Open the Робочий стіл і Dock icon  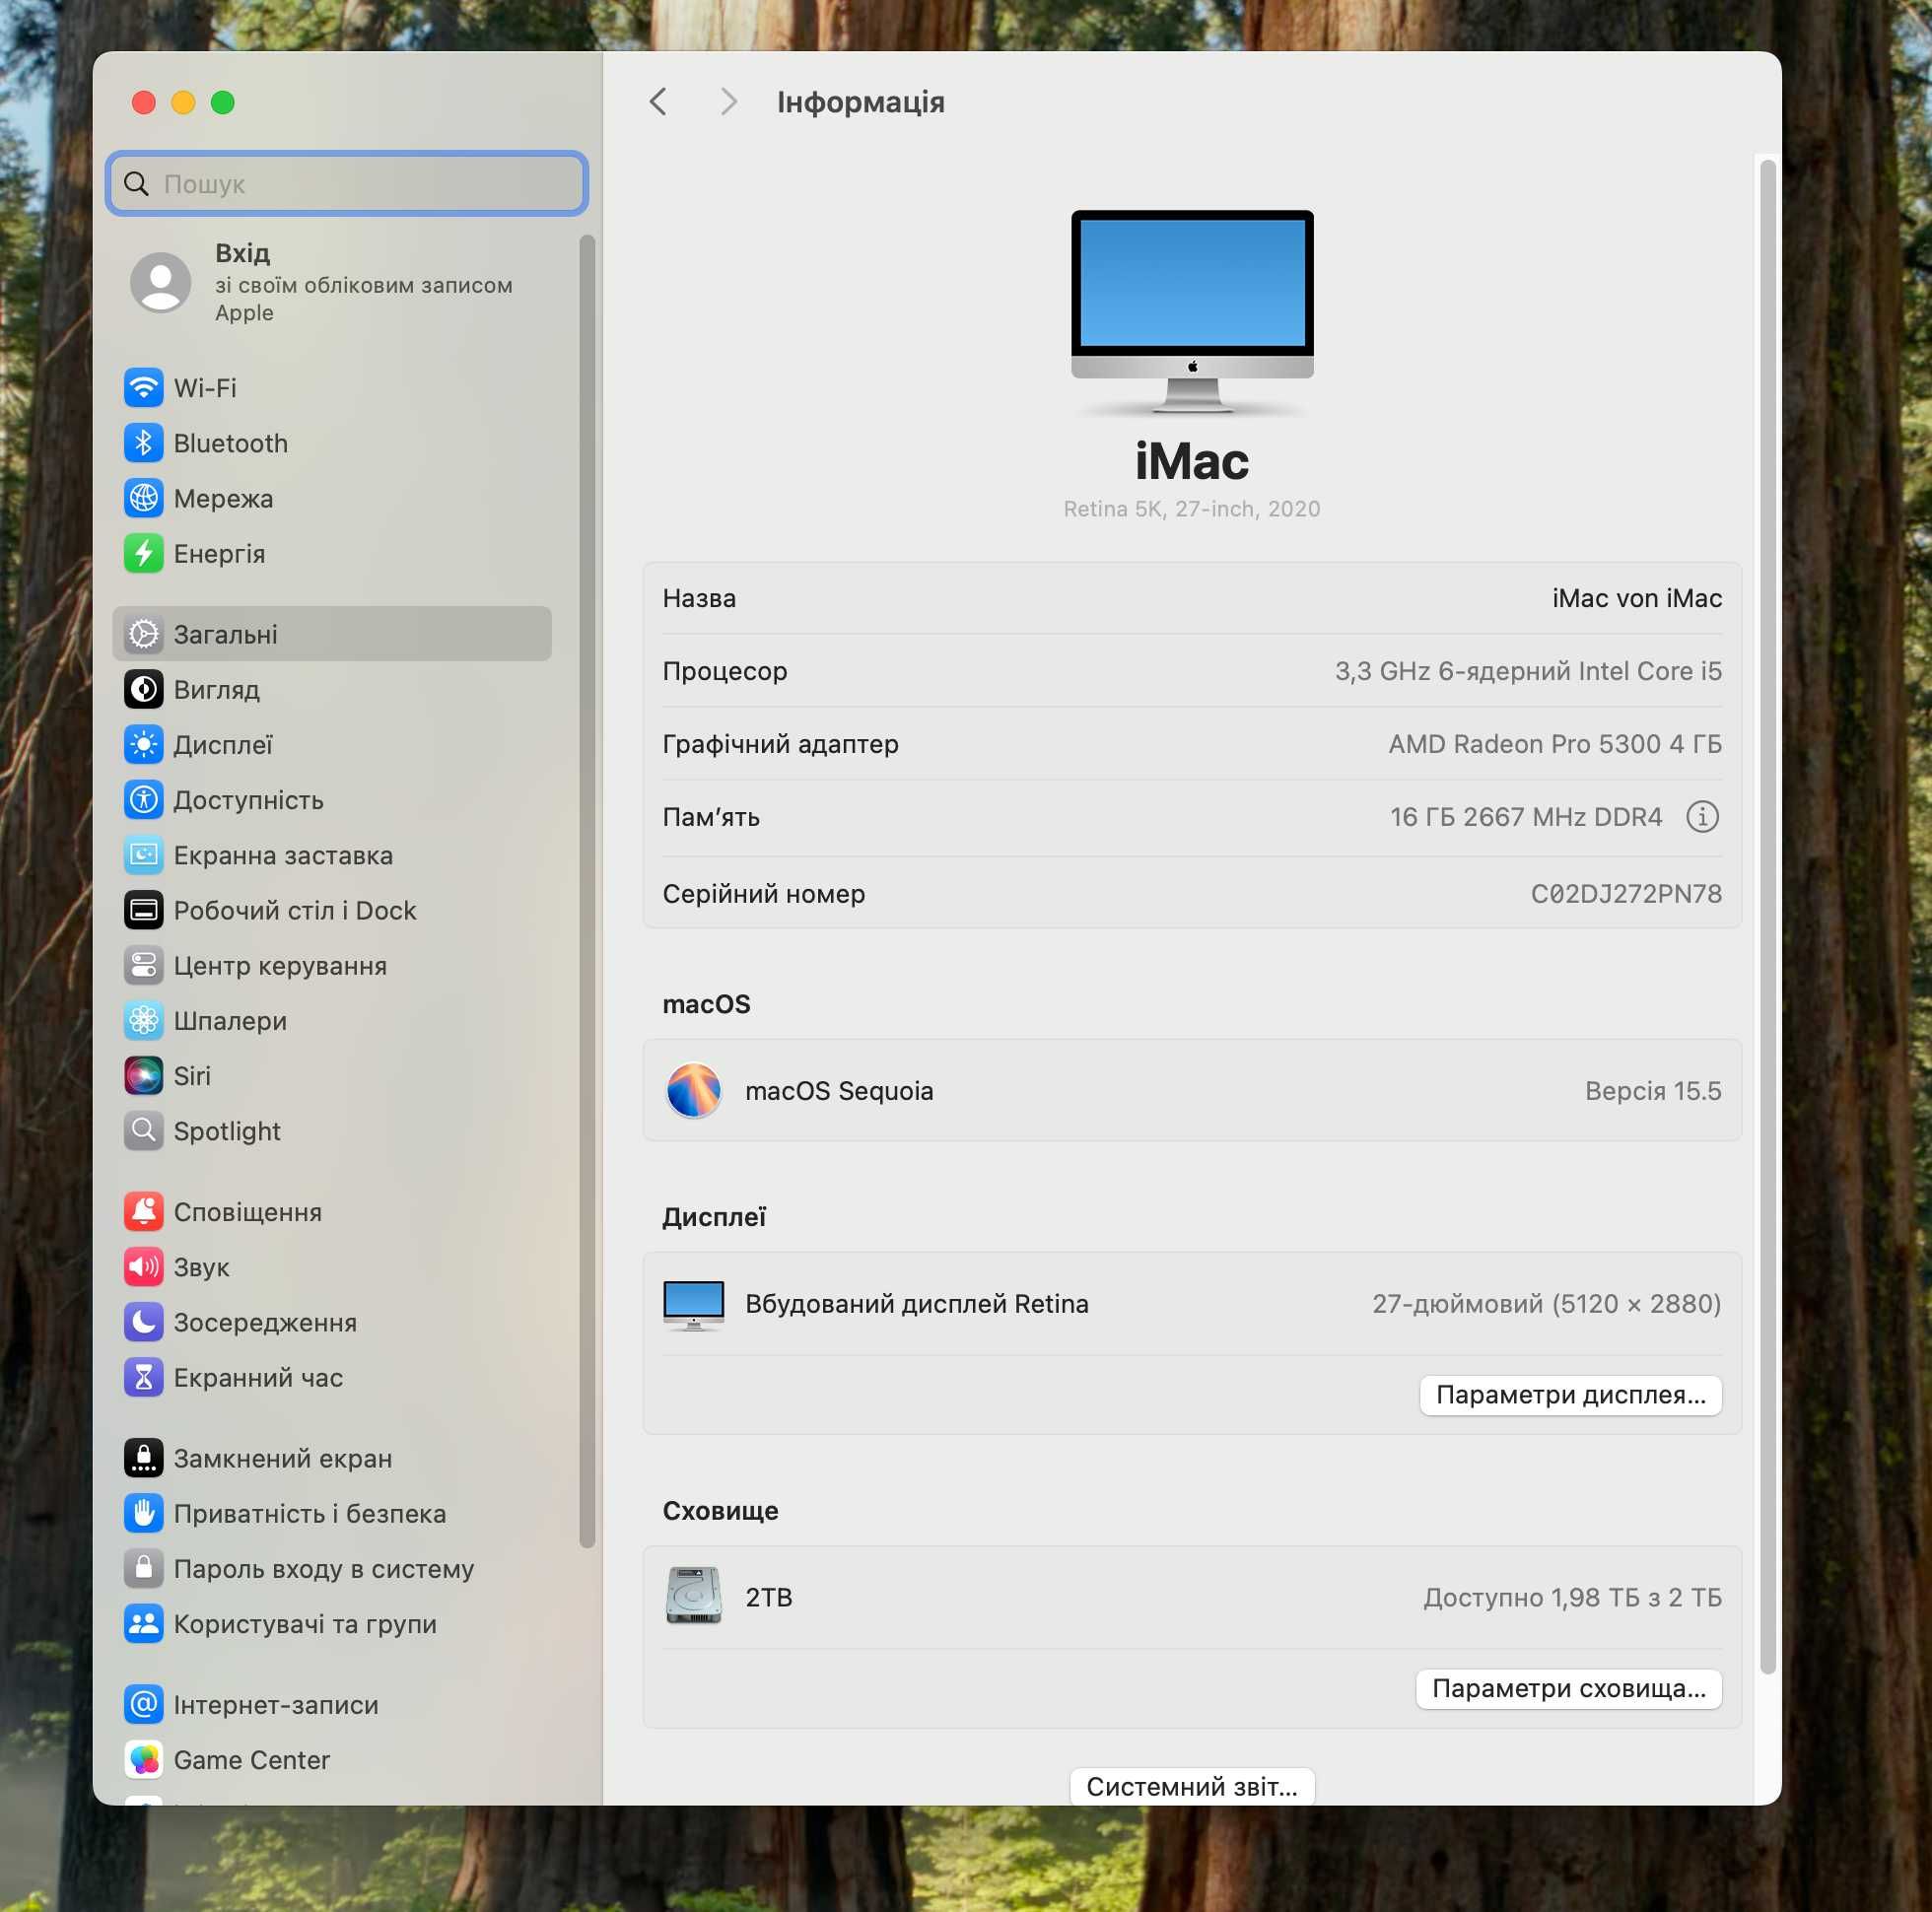(x=144, y=909)
